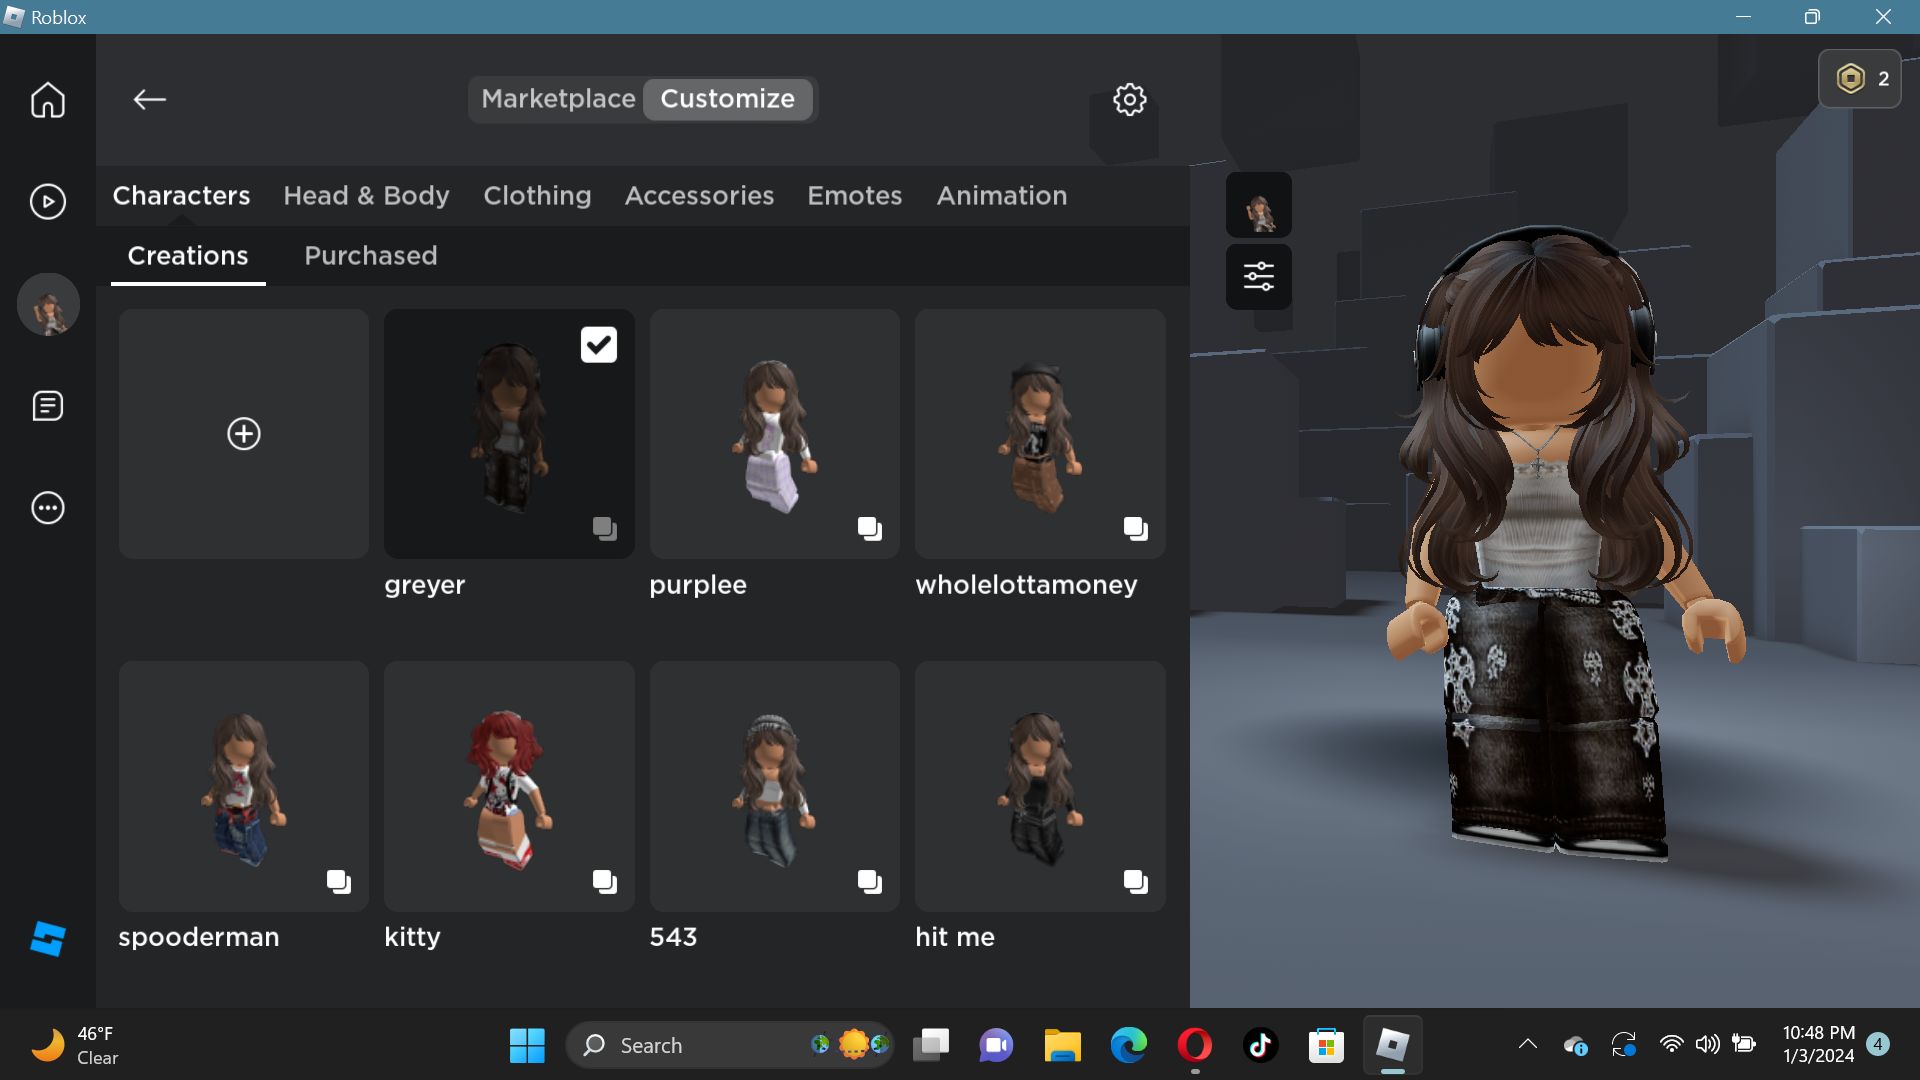This screenshot has width=1920, height=1080.
Task: Select the wholelottamoney outfit thumbnail
Action: coord(1040,433)
